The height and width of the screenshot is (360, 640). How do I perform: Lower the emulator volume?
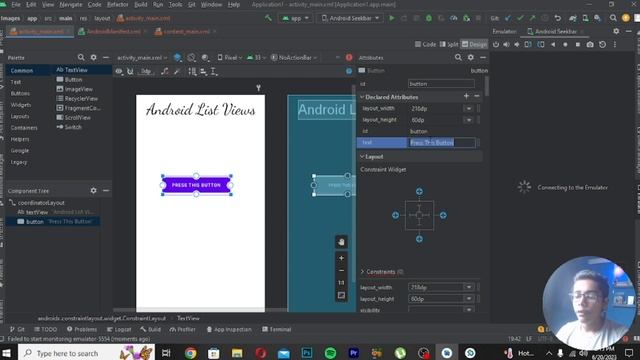[517, 44]
